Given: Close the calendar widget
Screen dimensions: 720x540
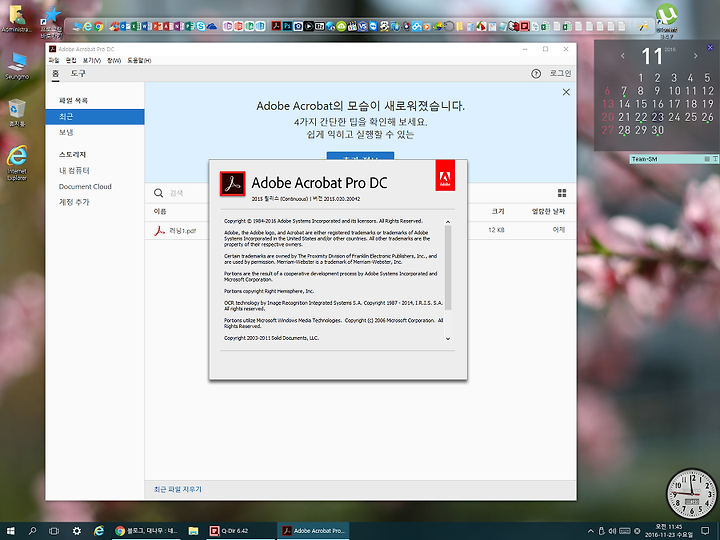Looking at the screenshot, I should 710,47.
